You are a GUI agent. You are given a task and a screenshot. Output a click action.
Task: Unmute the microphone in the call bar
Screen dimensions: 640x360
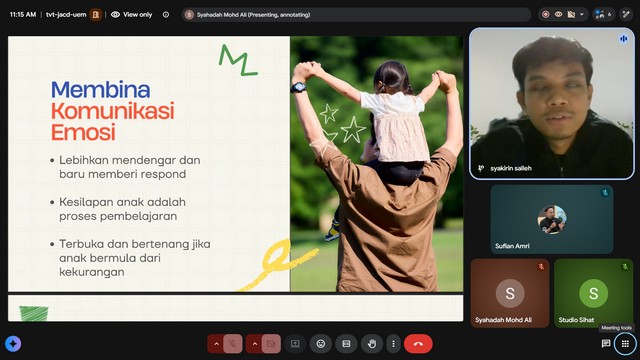[x=233, y=344]
